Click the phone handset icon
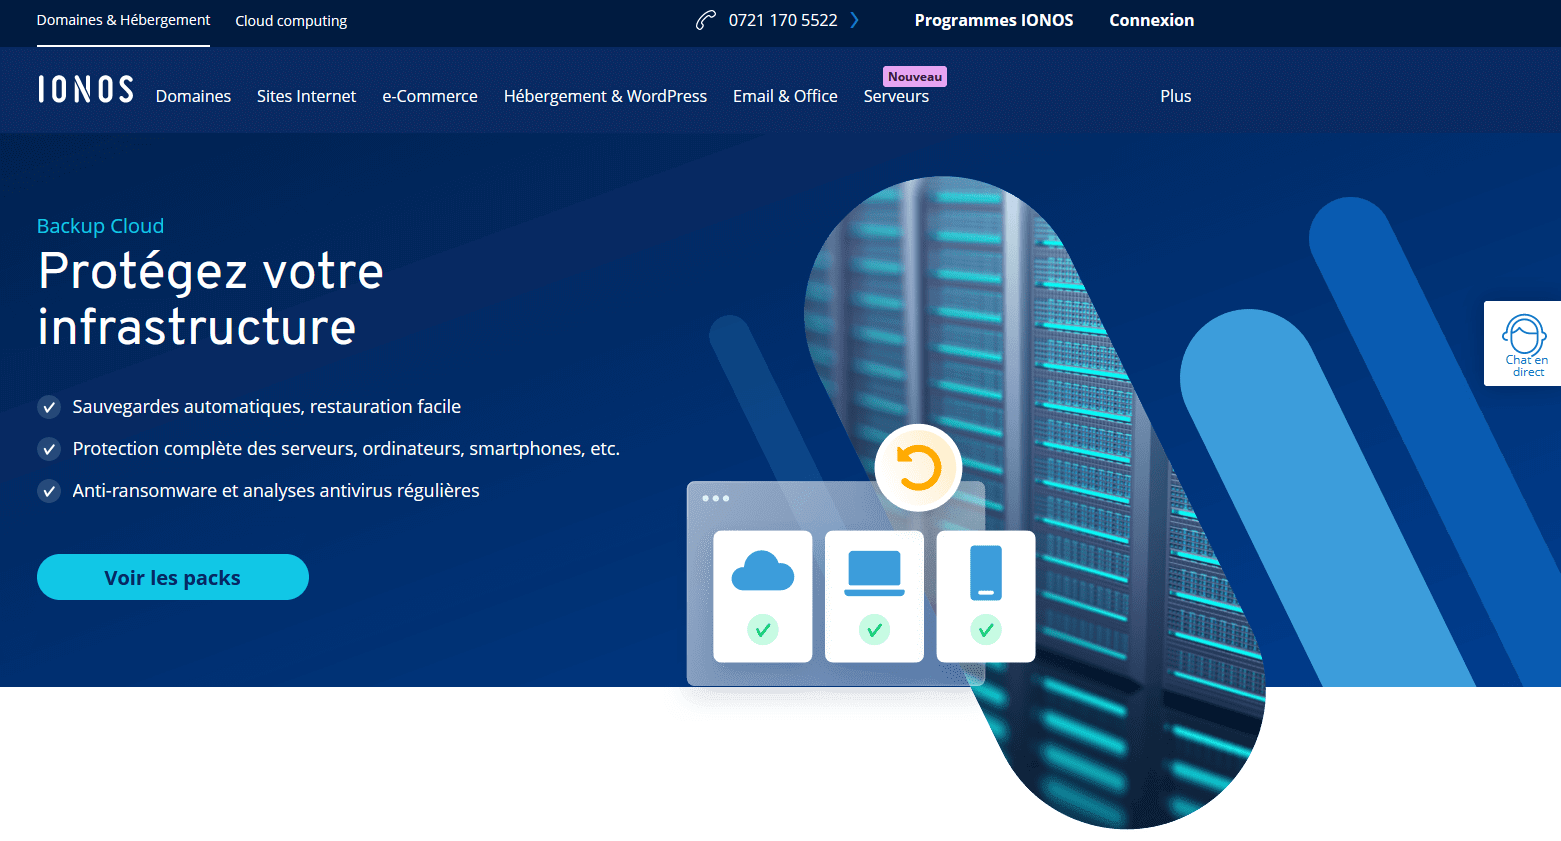 [x=706, y=20]
